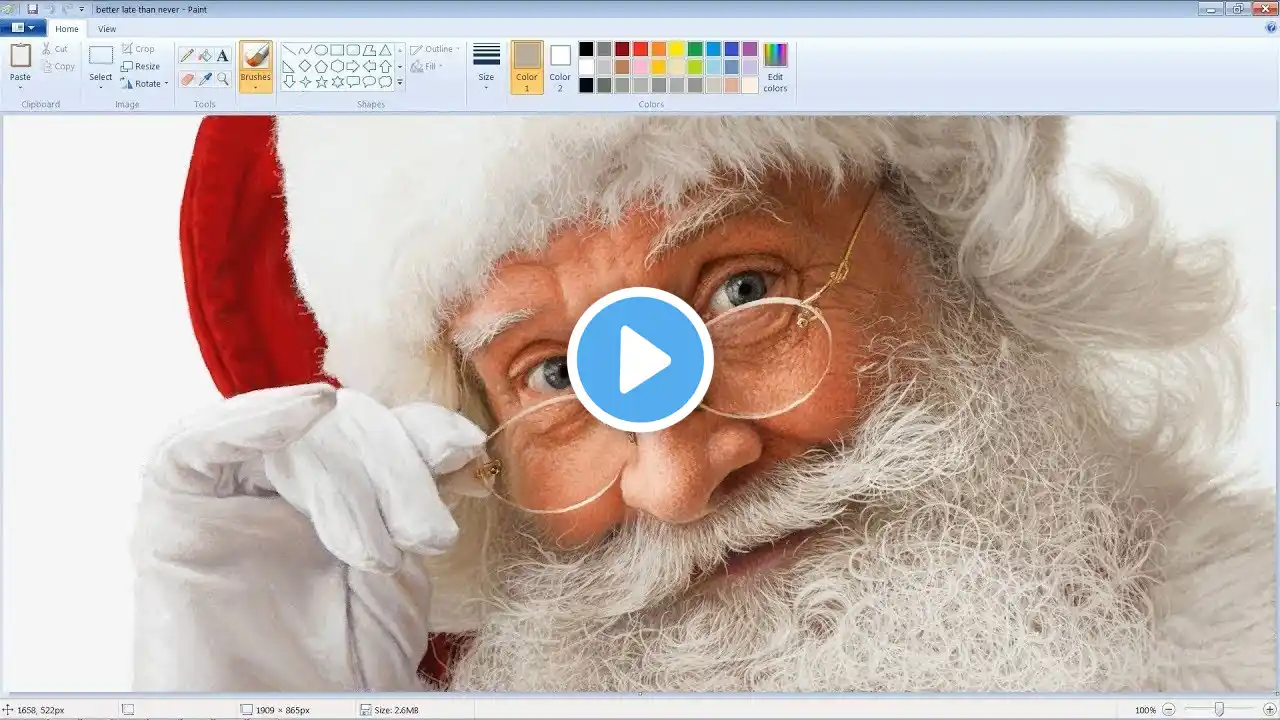Click the zoom slider handle in status bar
Viewport: 1280px width, 720px height.
click(1219, 709)
